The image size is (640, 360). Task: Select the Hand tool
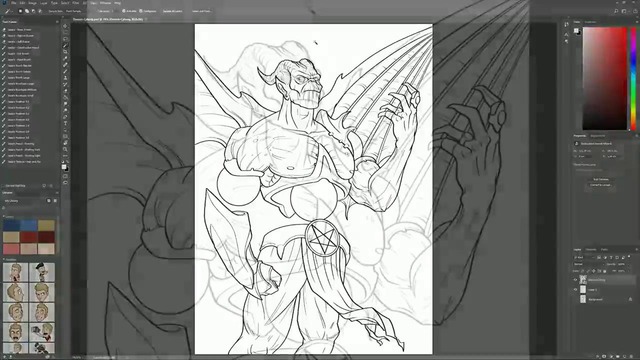65,143
